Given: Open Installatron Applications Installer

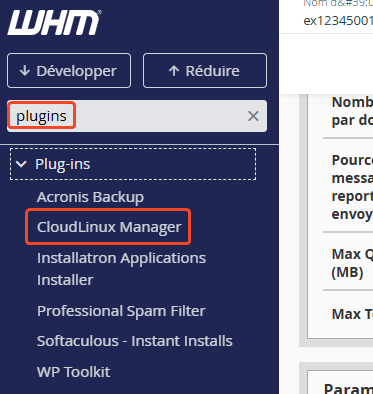Looking at the screenshot, I should (121, 269).
